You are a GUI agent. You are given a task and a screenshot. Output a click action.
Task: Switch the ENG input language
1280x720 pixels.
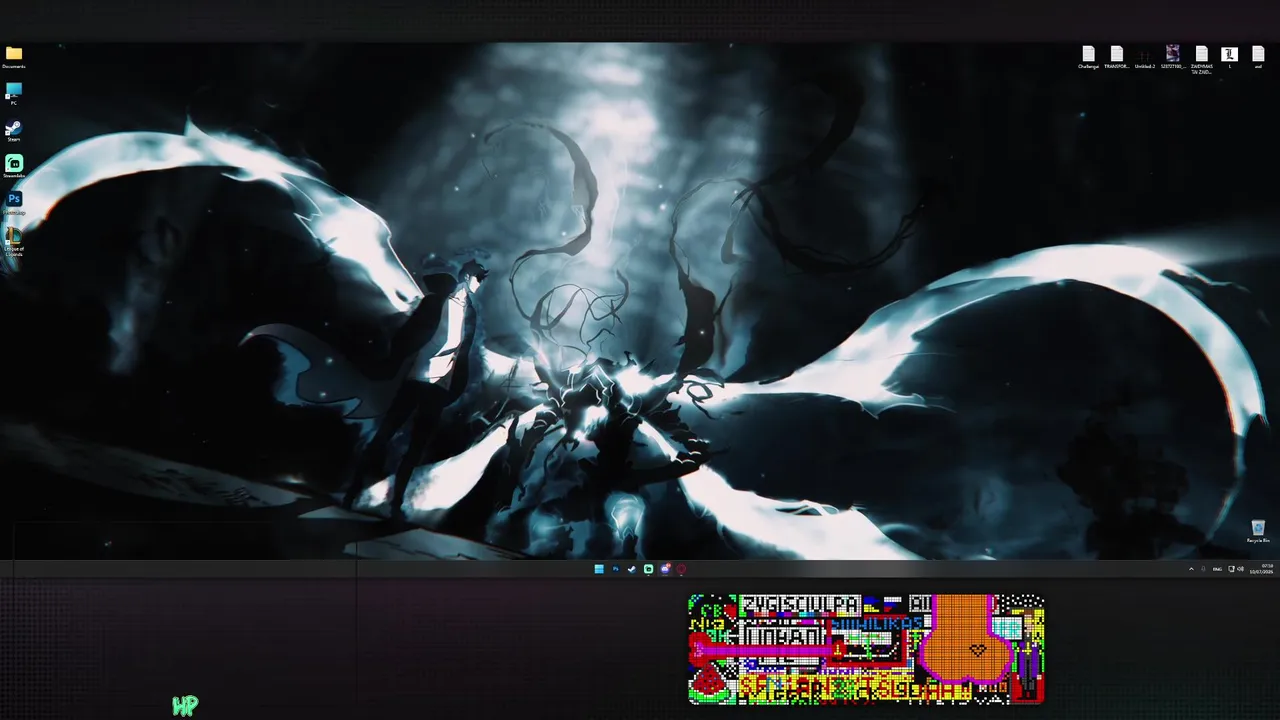tap(1217, 569)
